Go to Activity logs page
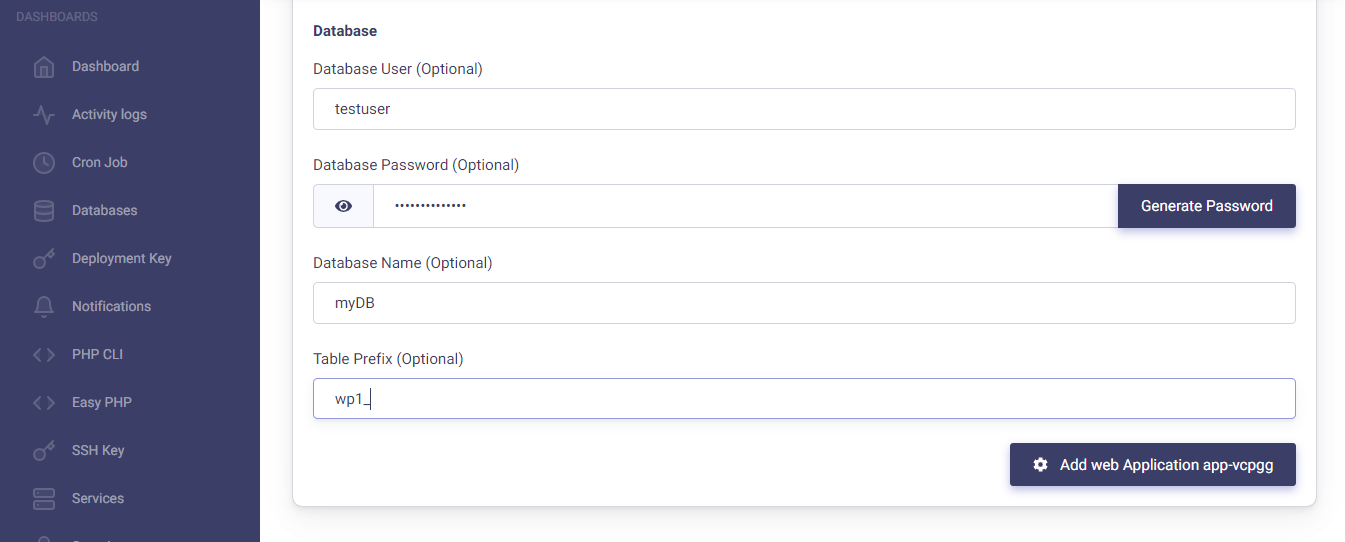This screenshot has width=1345, height=542. pyautogui.click(x=109, y=115)
